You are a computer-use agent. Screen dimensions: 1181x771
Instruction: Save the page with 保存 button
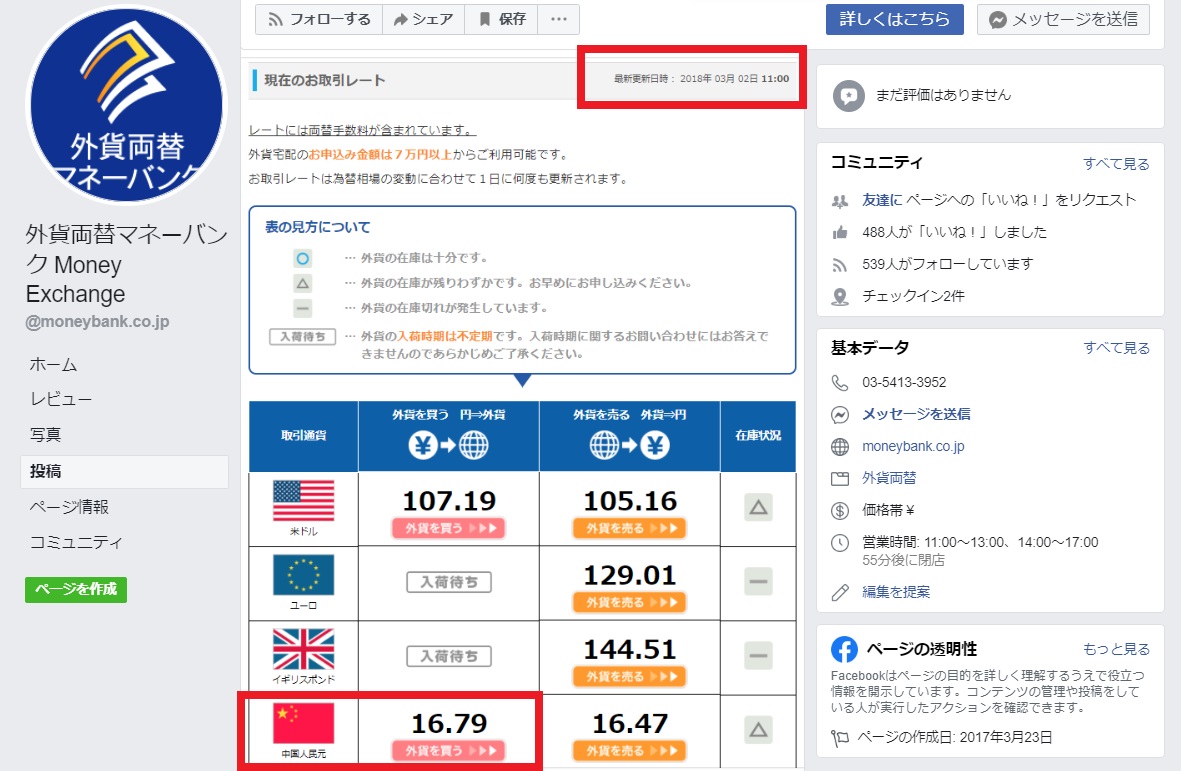502,20
